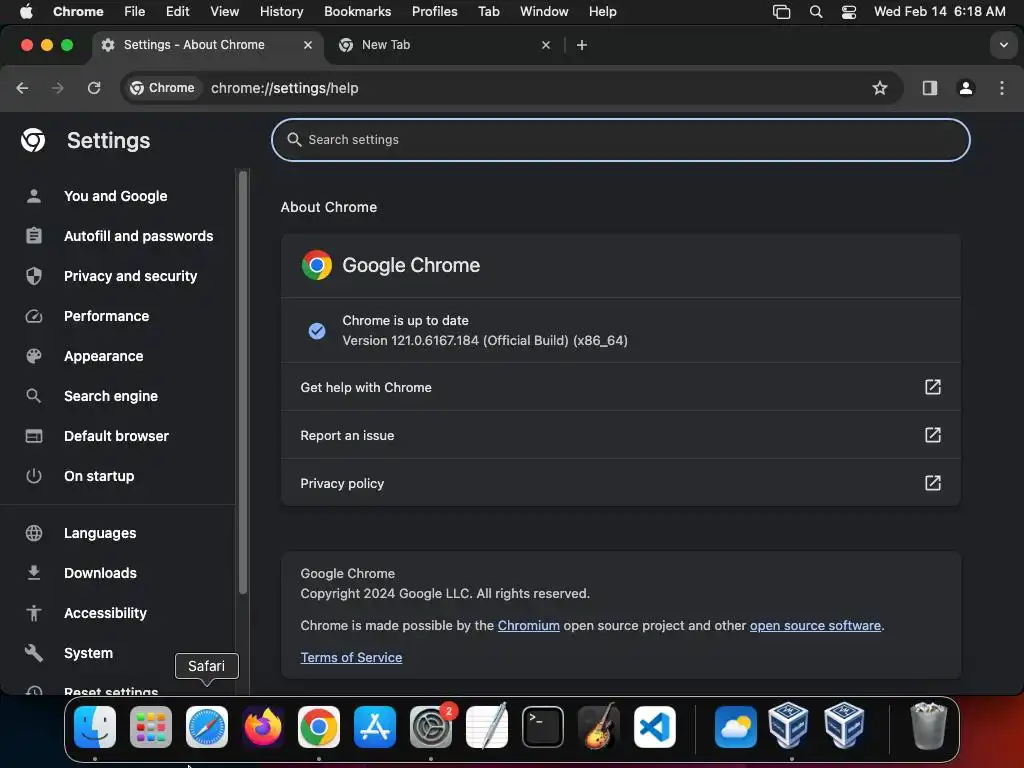
Task: Focus the Search settings field
Action: coord(620,140)
